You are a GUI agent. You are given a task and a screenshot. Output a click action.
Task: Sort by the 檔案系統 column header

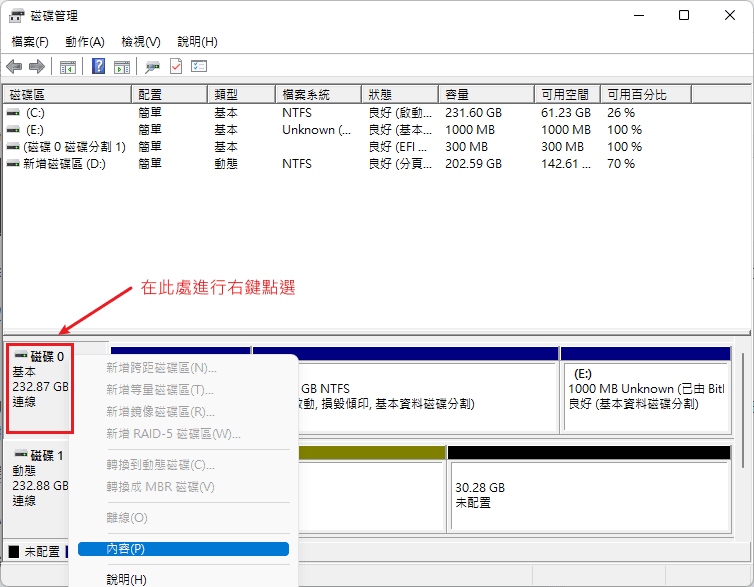[319, 95]
